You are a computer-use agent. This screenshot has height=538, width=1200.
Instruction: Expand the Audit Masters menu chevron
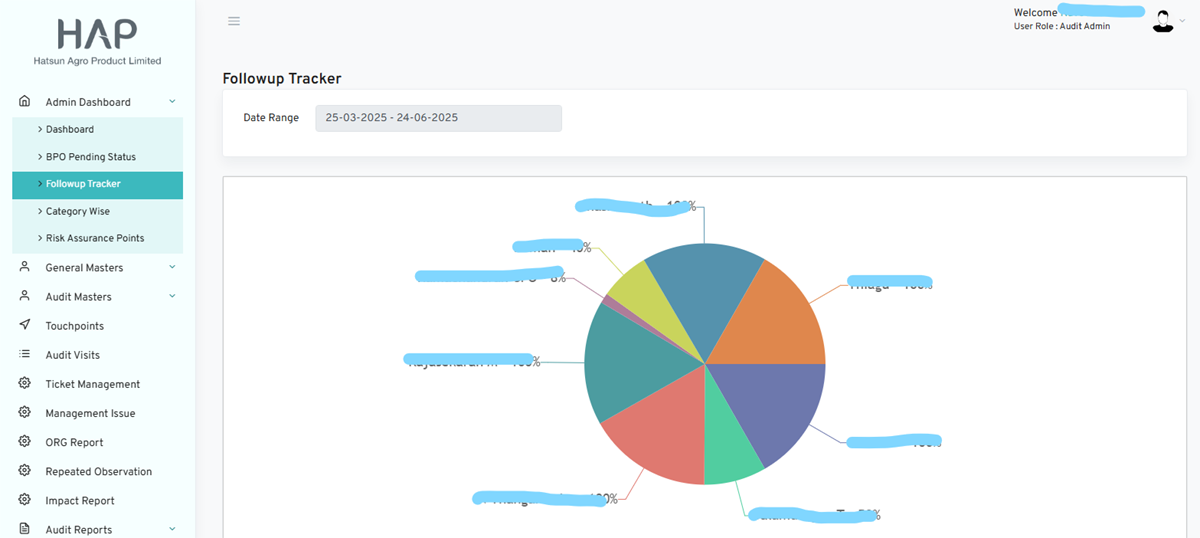click(172, 296)
